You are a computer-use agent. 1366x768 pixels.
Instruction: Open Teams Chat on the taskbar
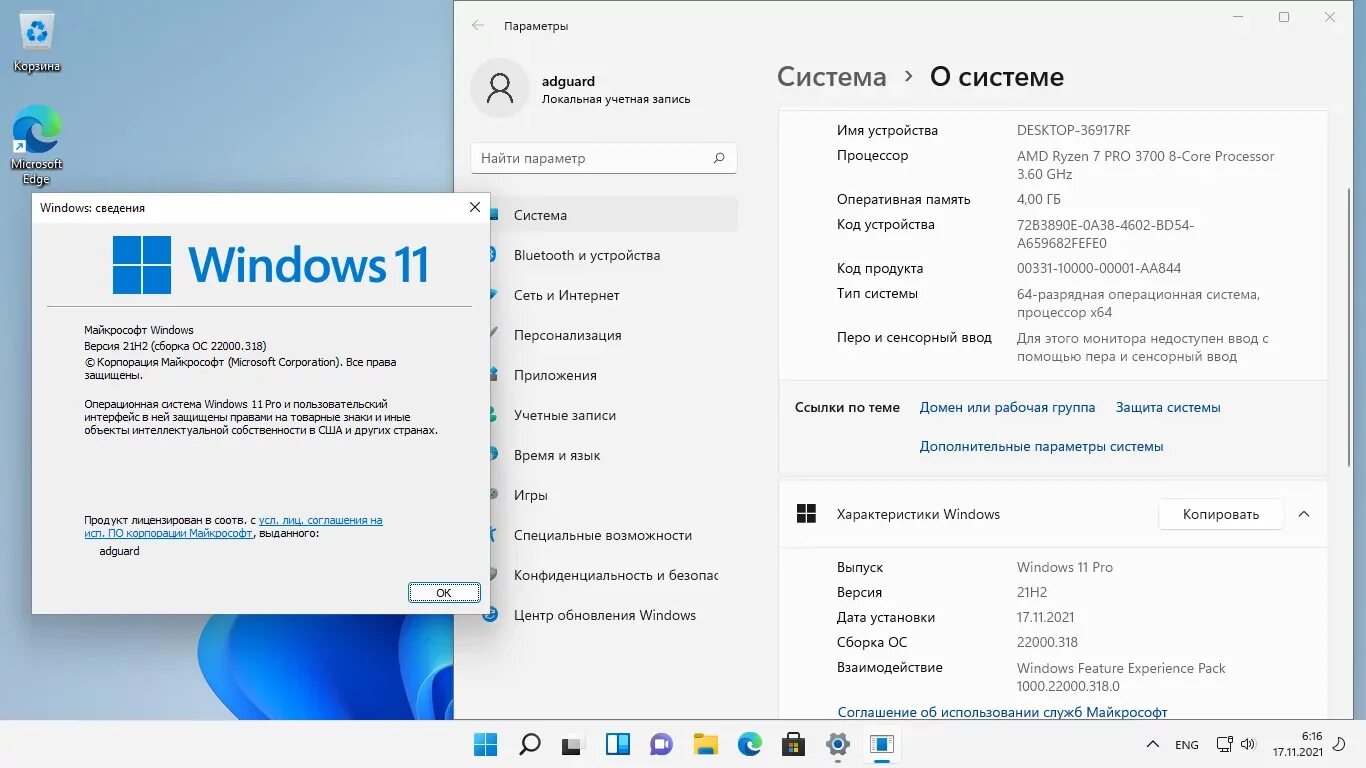(661, 744)
